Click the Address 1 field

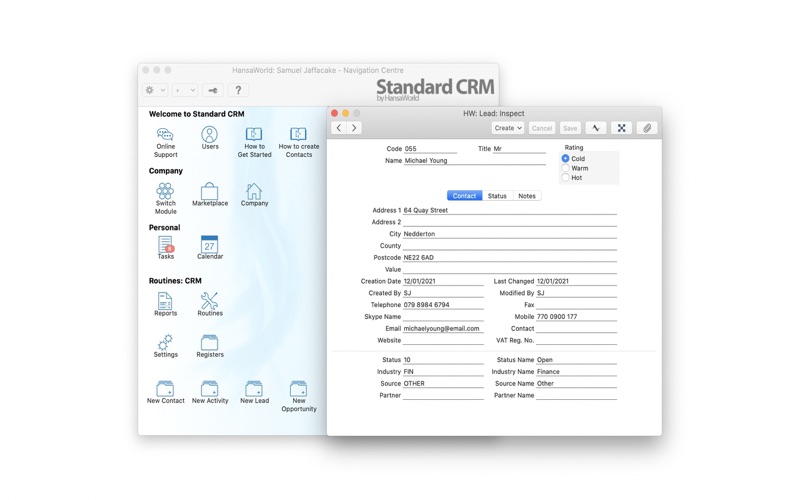click(x=510, y=210)
